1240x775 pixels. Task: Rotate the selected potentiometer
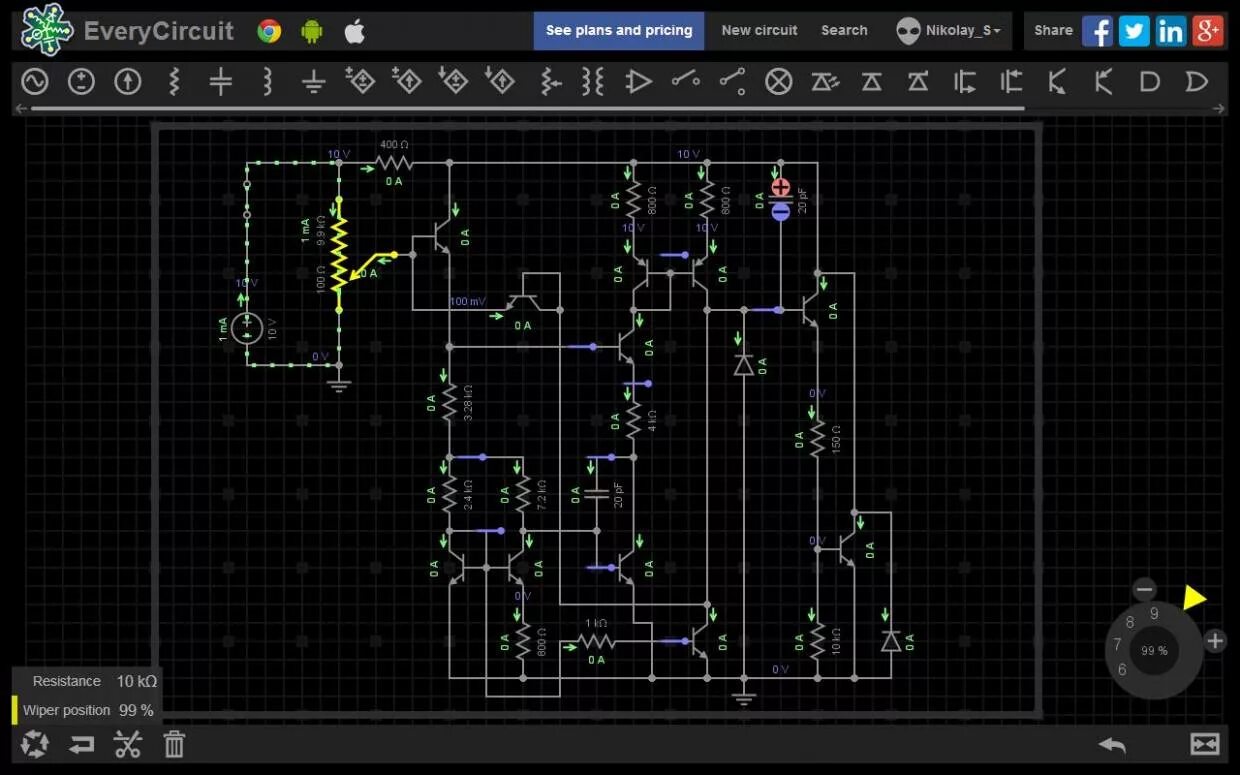pyautogui.click(x=34, y=744)
